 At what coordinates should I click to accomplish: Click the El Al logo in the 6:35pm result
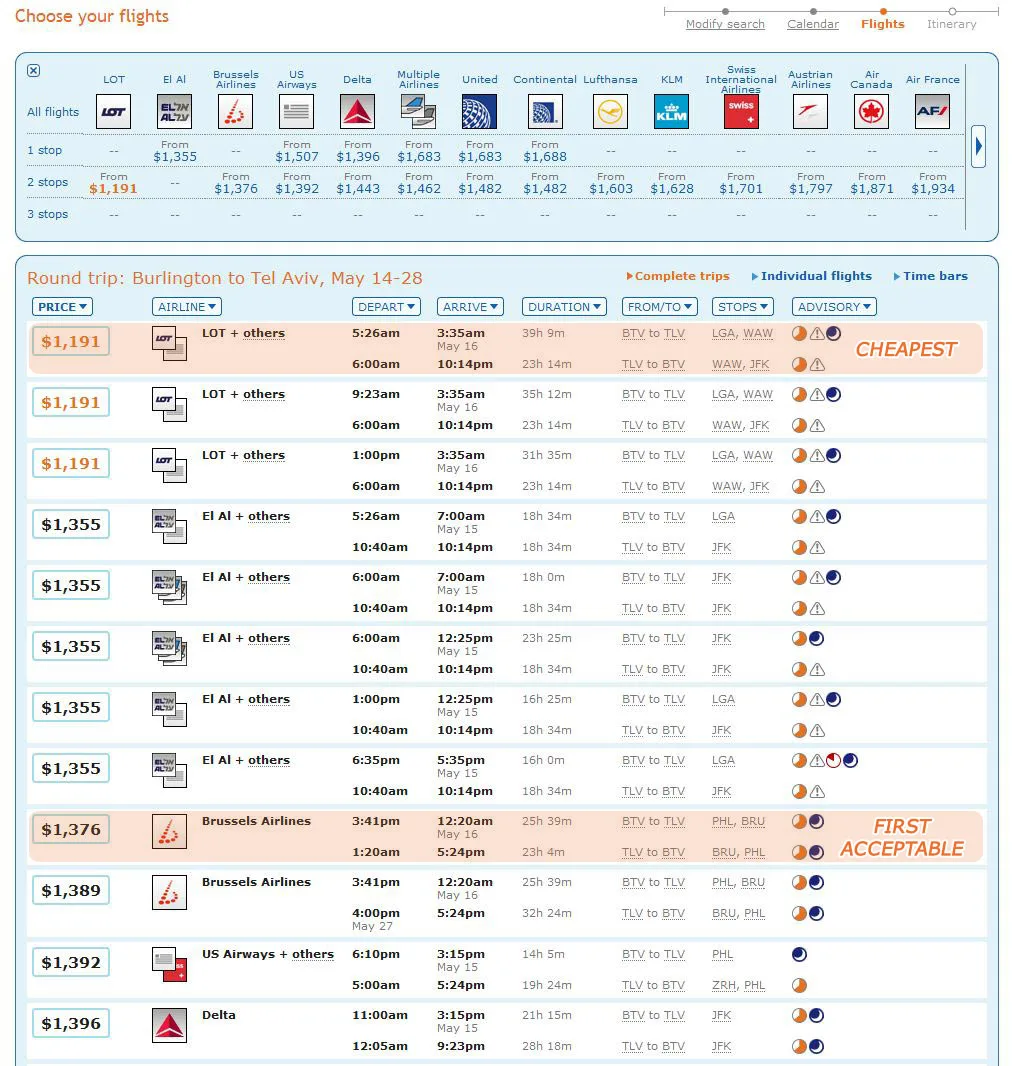(169, 770)
